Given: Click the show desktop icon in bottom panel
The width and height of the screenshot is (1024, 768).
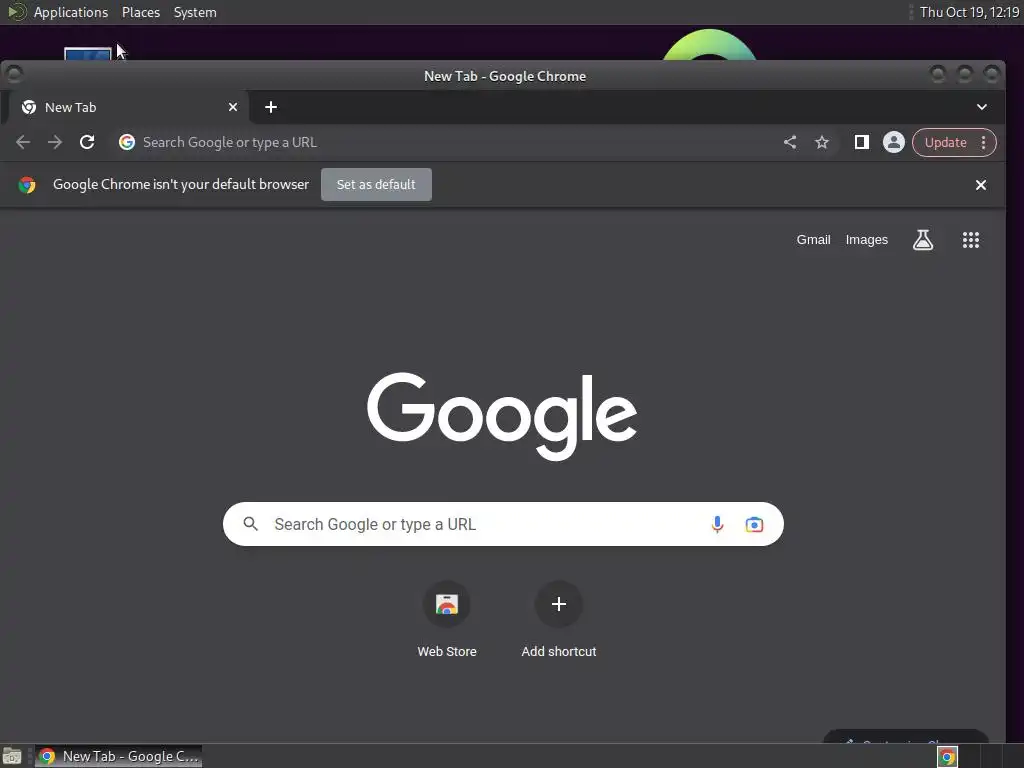Looking at the screenshot, I should 12,757.
